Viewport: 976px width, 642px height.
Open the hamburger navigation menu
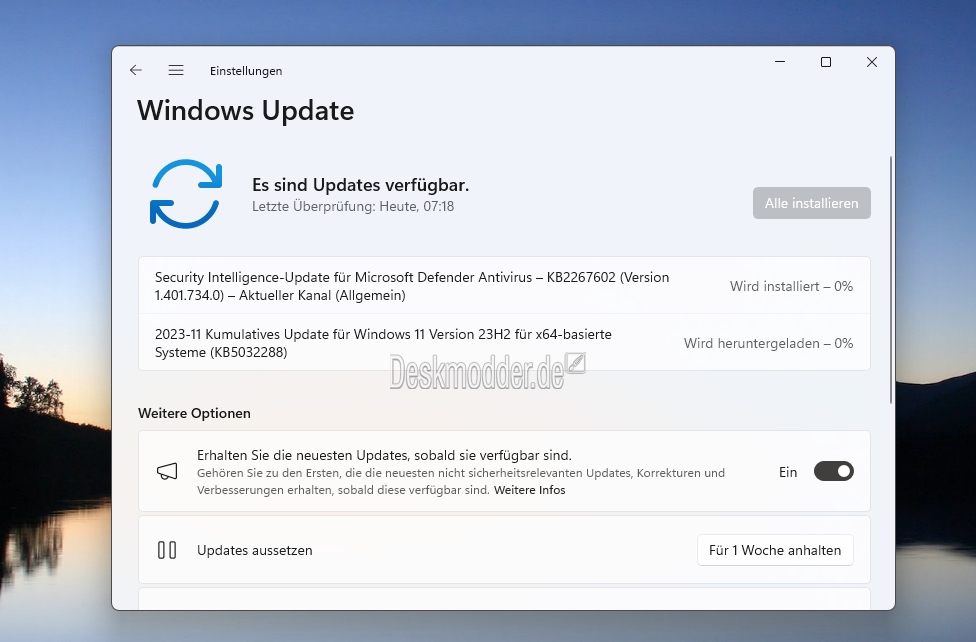coord(176,70)
